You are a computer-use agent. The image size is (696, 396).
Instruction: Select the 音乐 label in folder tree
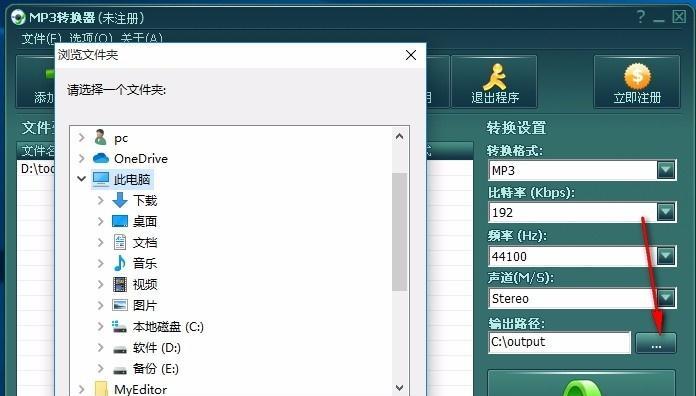coord(145,263)
